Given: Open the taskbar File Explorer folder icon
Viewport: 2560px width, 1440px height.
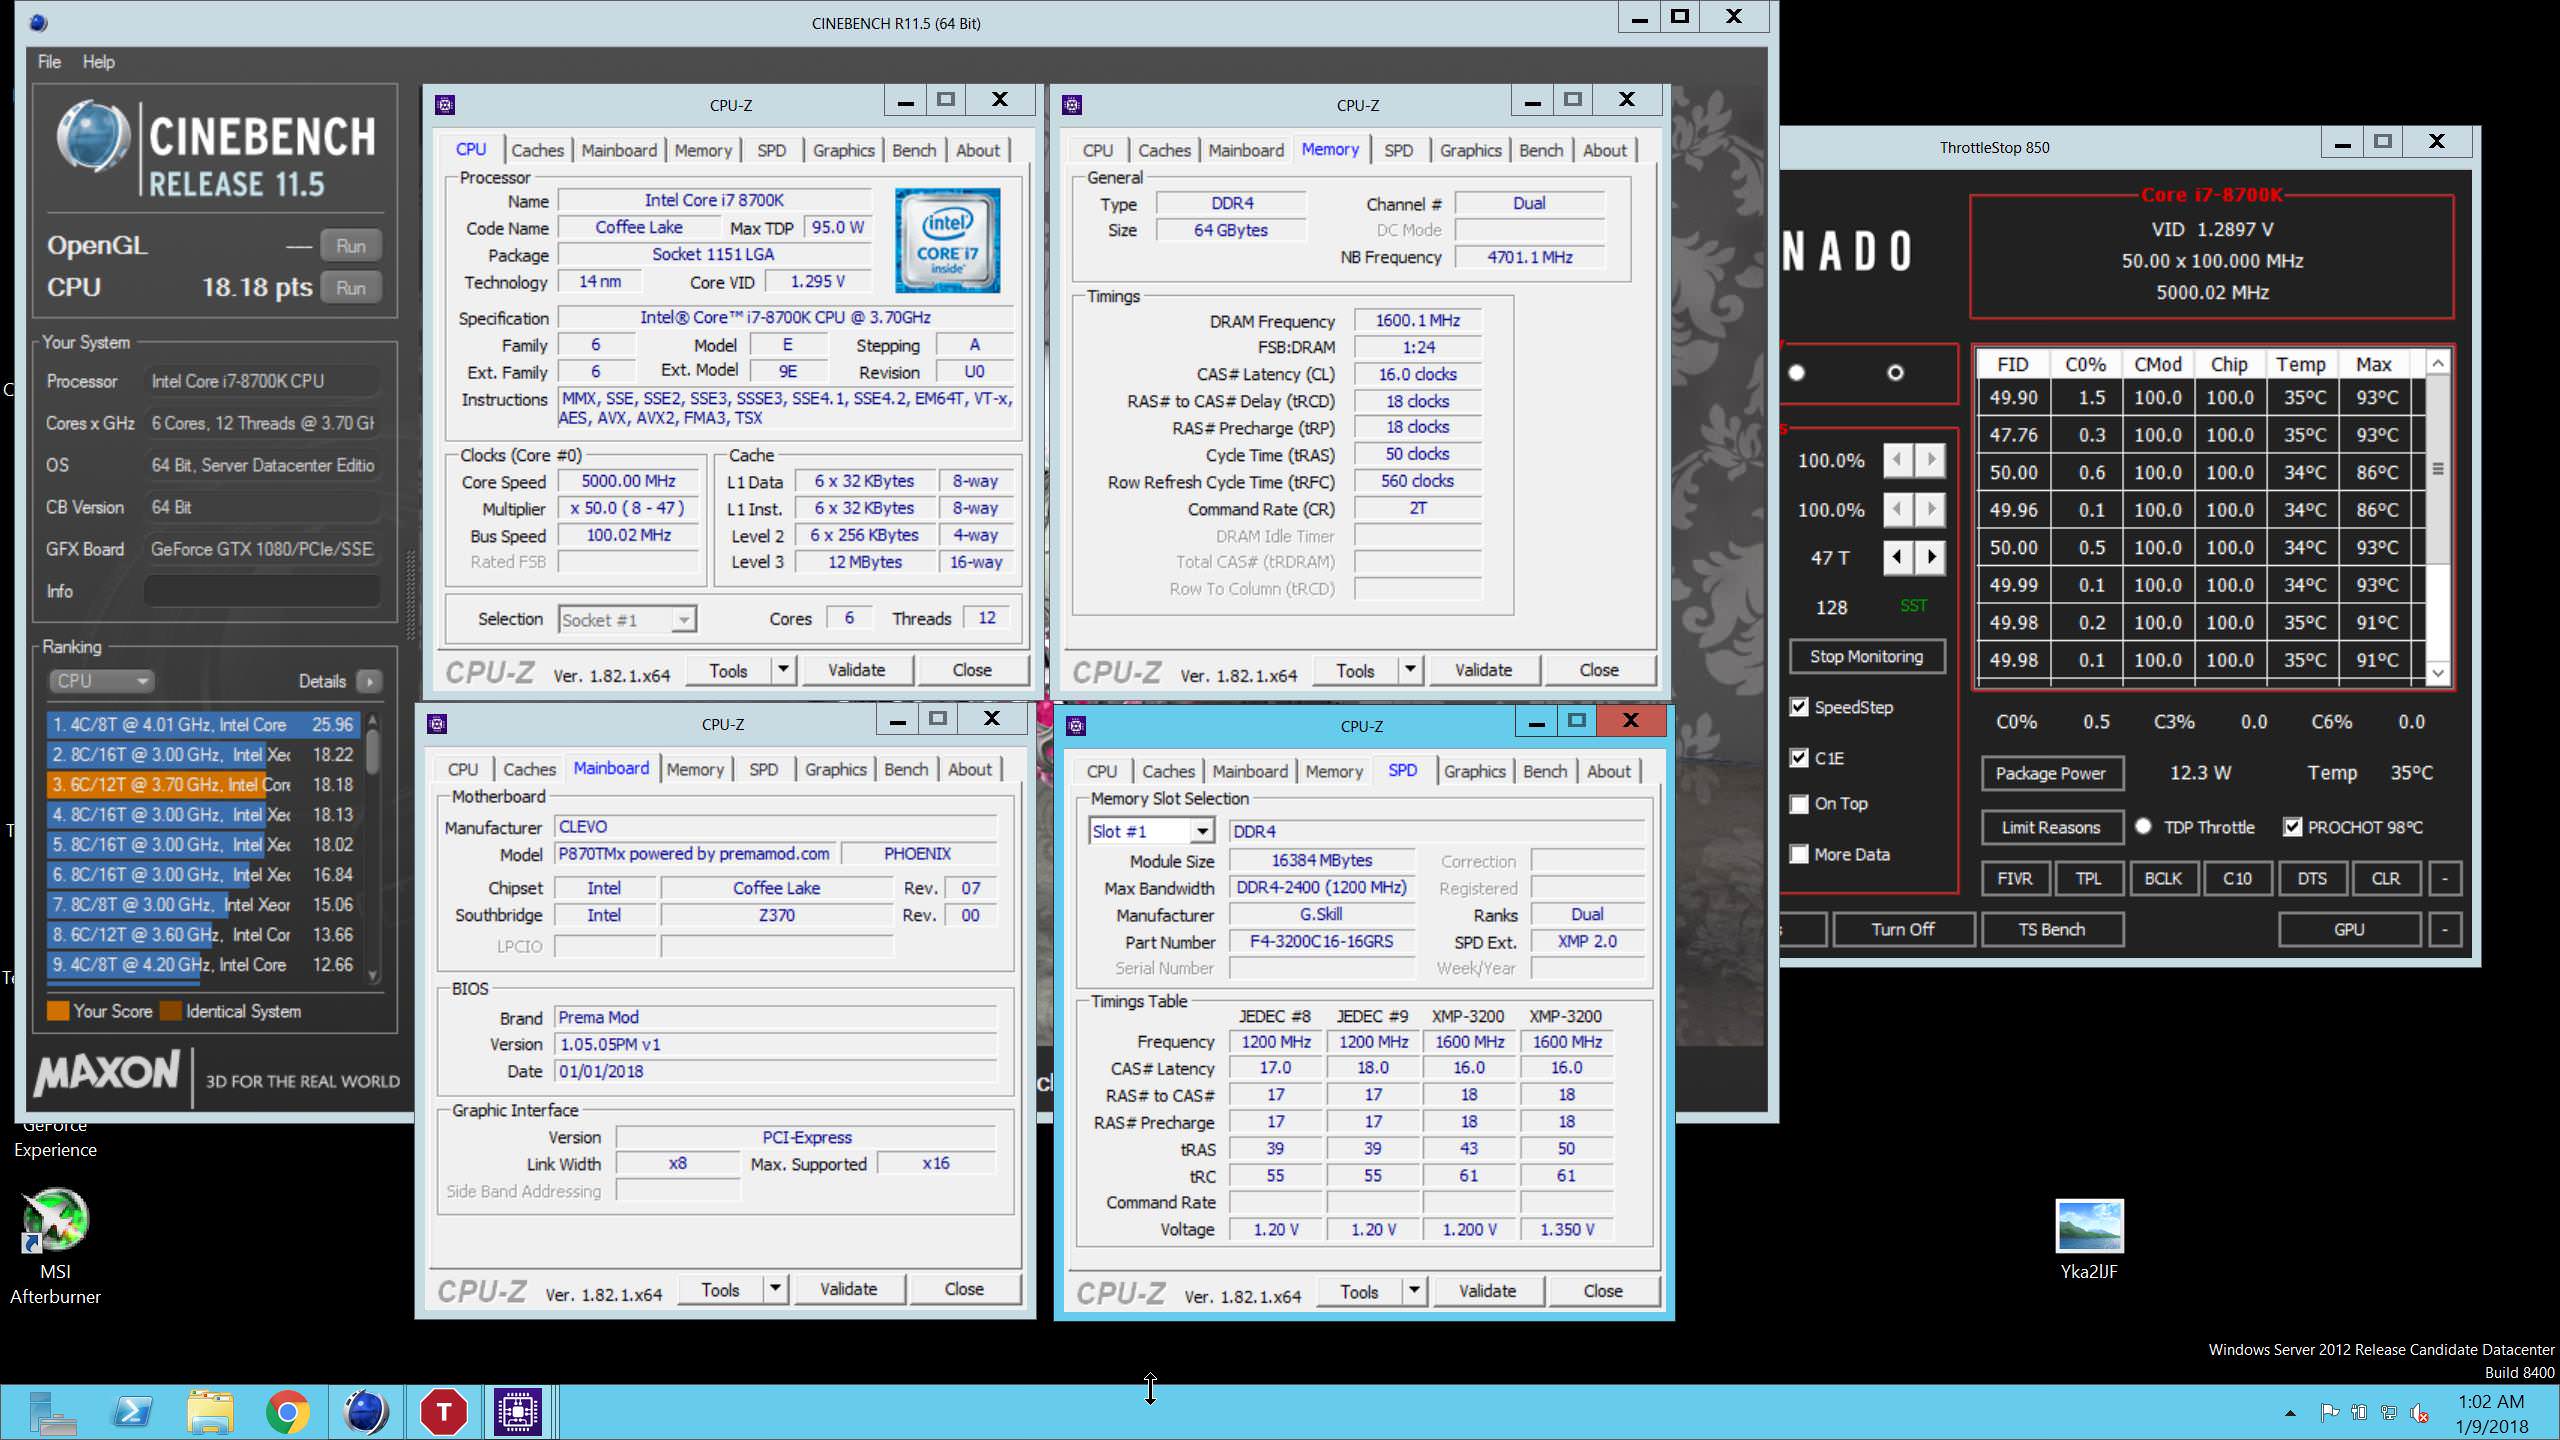Looking at the screenshot, I should tap(210, 1411).
